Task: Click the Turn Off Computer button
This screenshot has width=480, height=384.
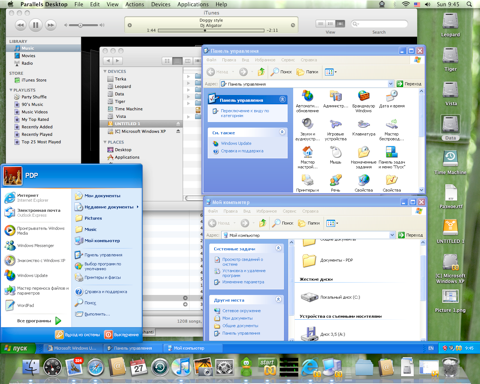Action: coord(121,335)
